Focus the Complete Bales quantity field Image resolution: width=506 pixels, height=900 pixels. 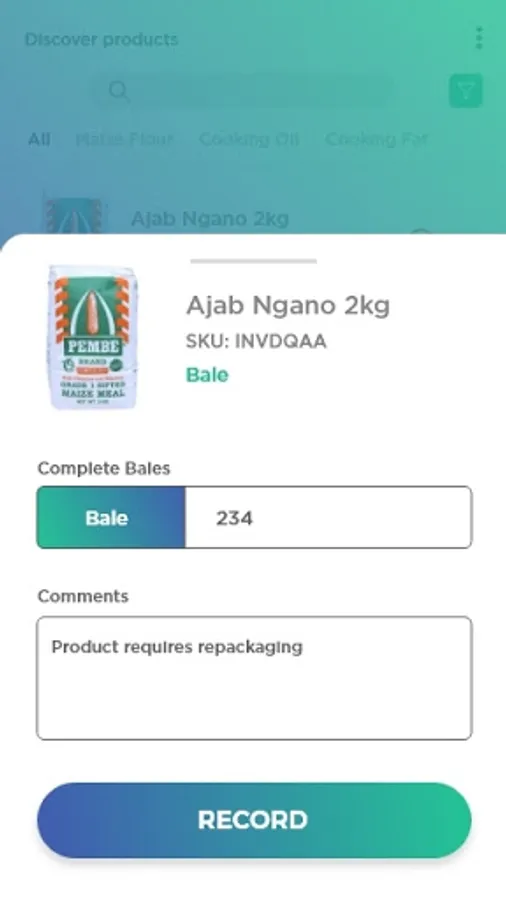[329, 518]
